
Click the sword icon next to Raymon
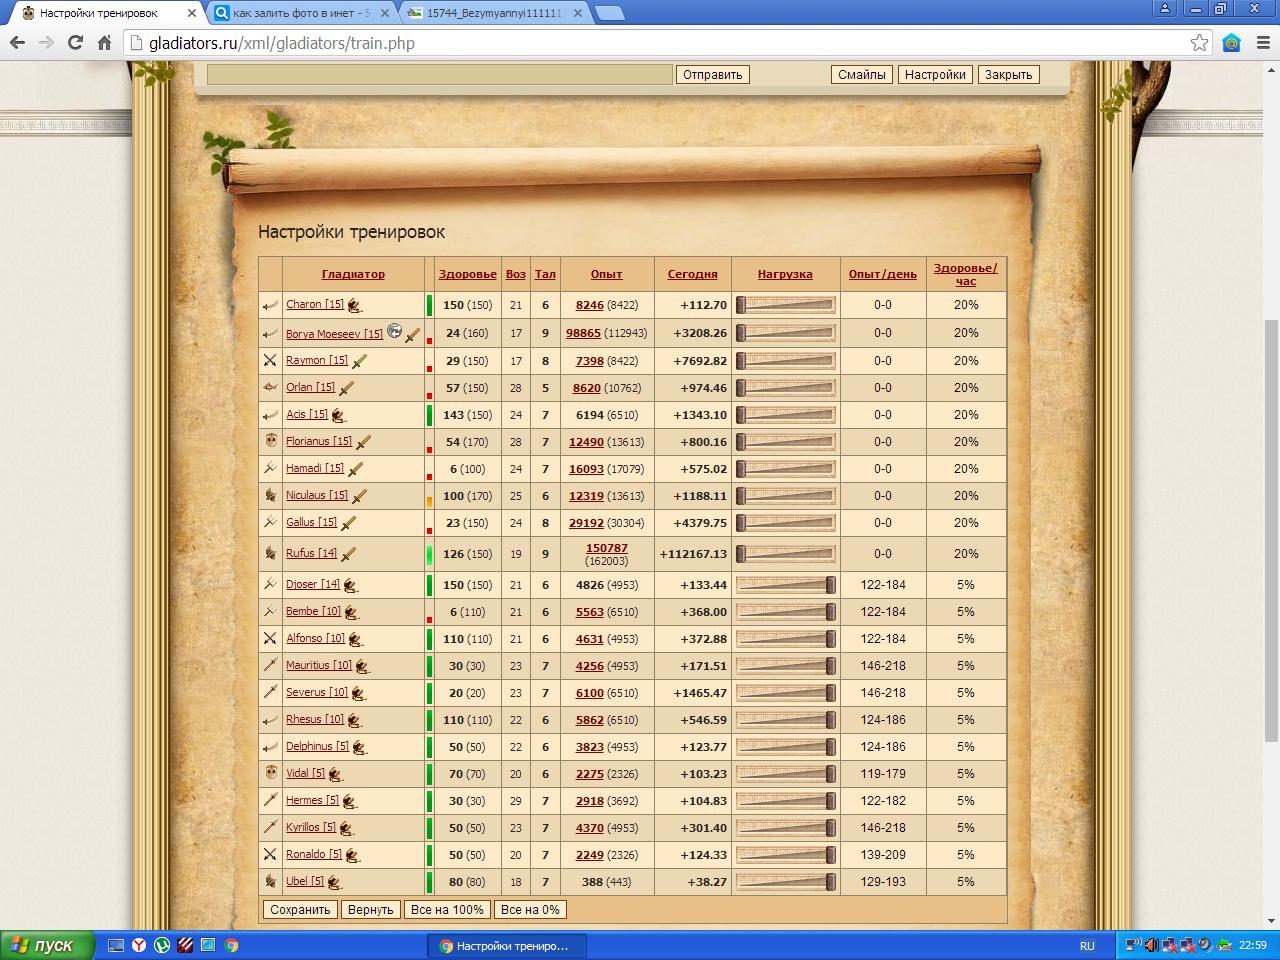(359, 361)
